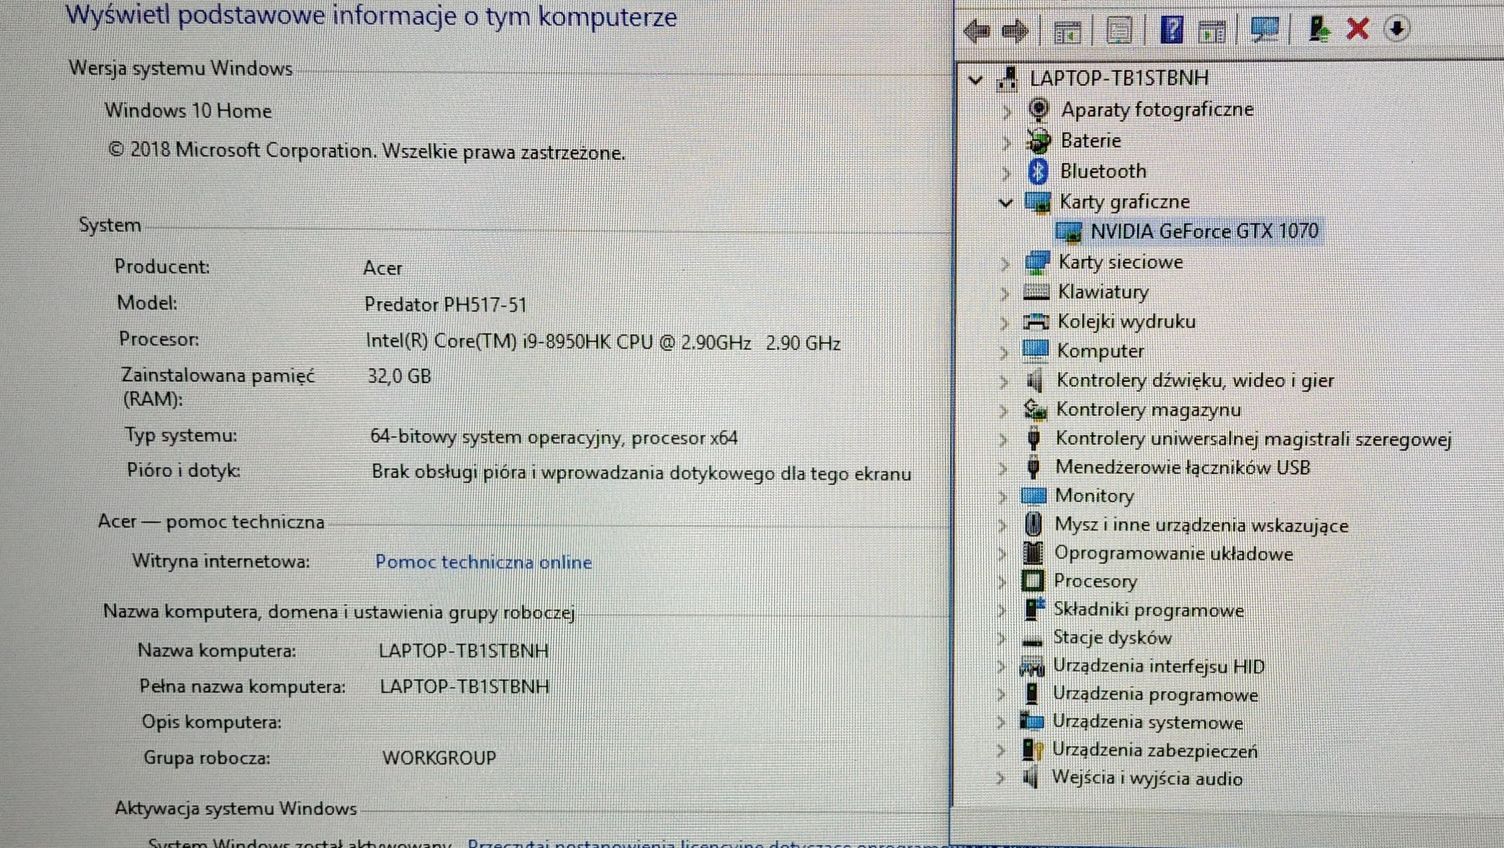
Task: Click the 'Windows 10 Home' edition text
Action: [188, 111]
